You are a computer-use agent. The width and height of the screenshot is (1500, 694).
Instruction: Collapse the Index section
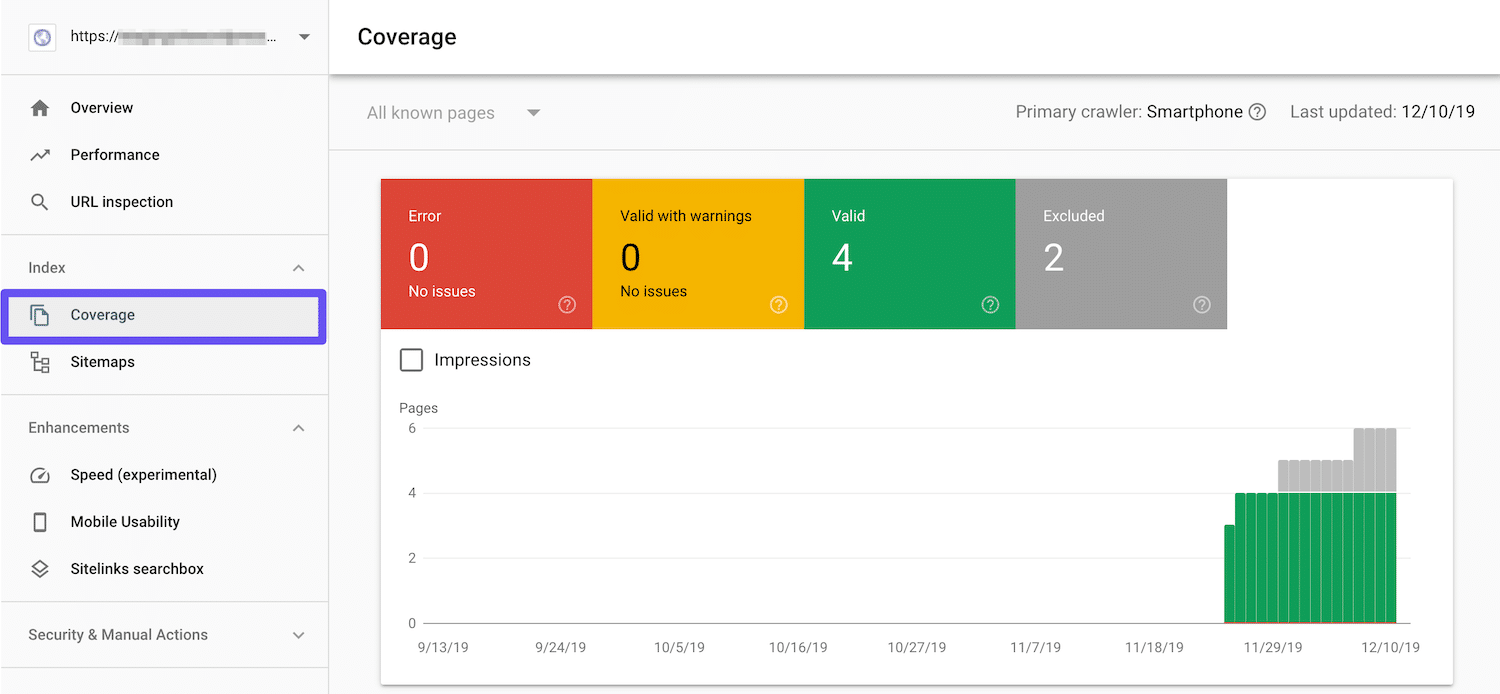tap(298, 267)
